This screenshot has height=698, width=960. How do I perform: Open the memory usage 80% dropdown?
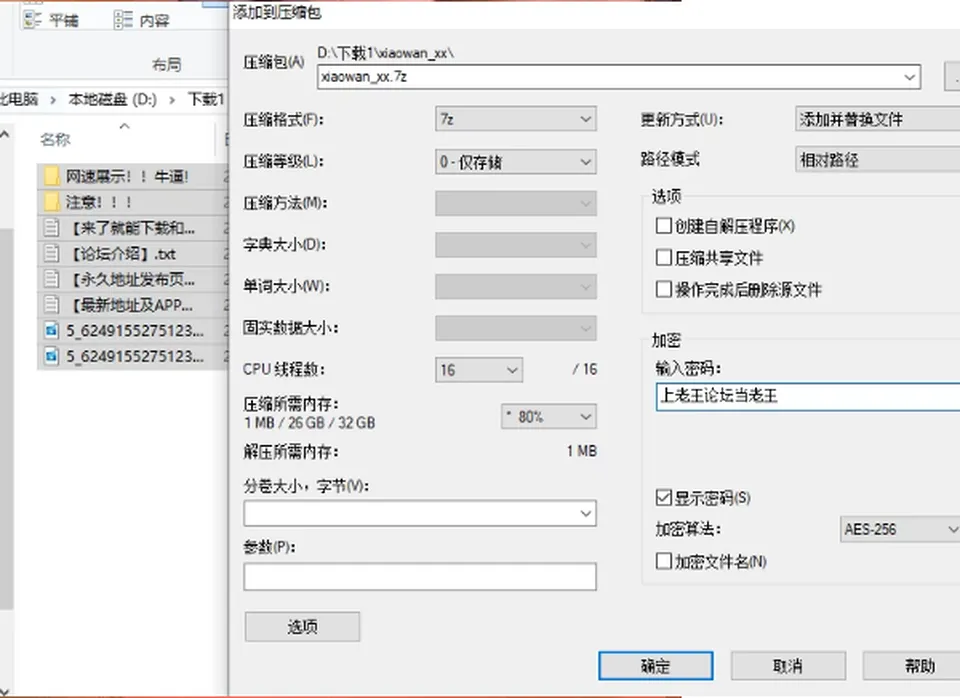pos(549,416)
